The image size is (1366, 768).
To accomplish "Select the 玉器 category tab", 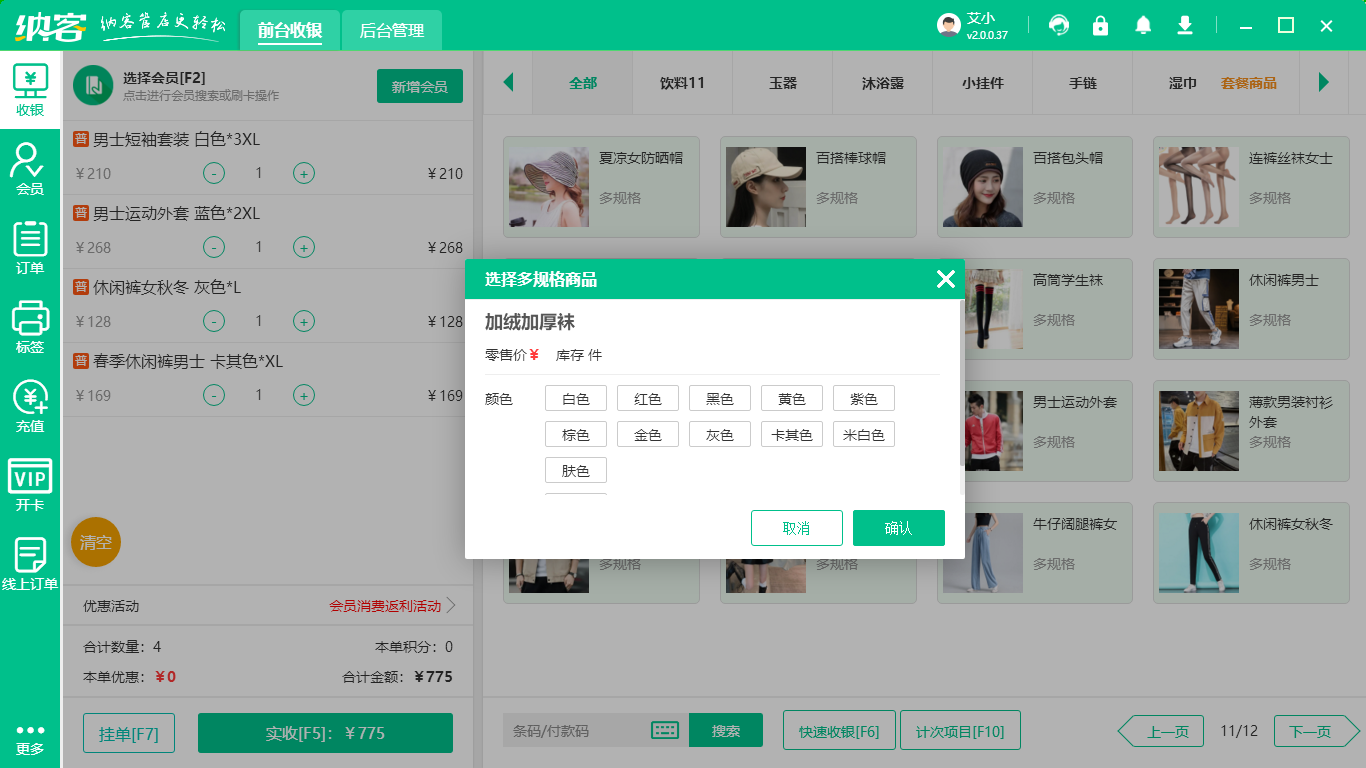I will pos(783,83).
